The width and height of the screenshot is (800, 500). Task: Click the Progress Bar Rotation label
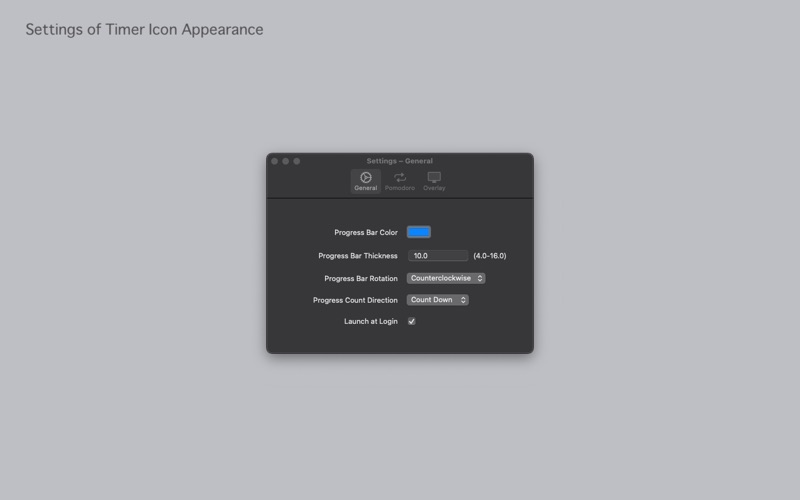pos(361,279)
